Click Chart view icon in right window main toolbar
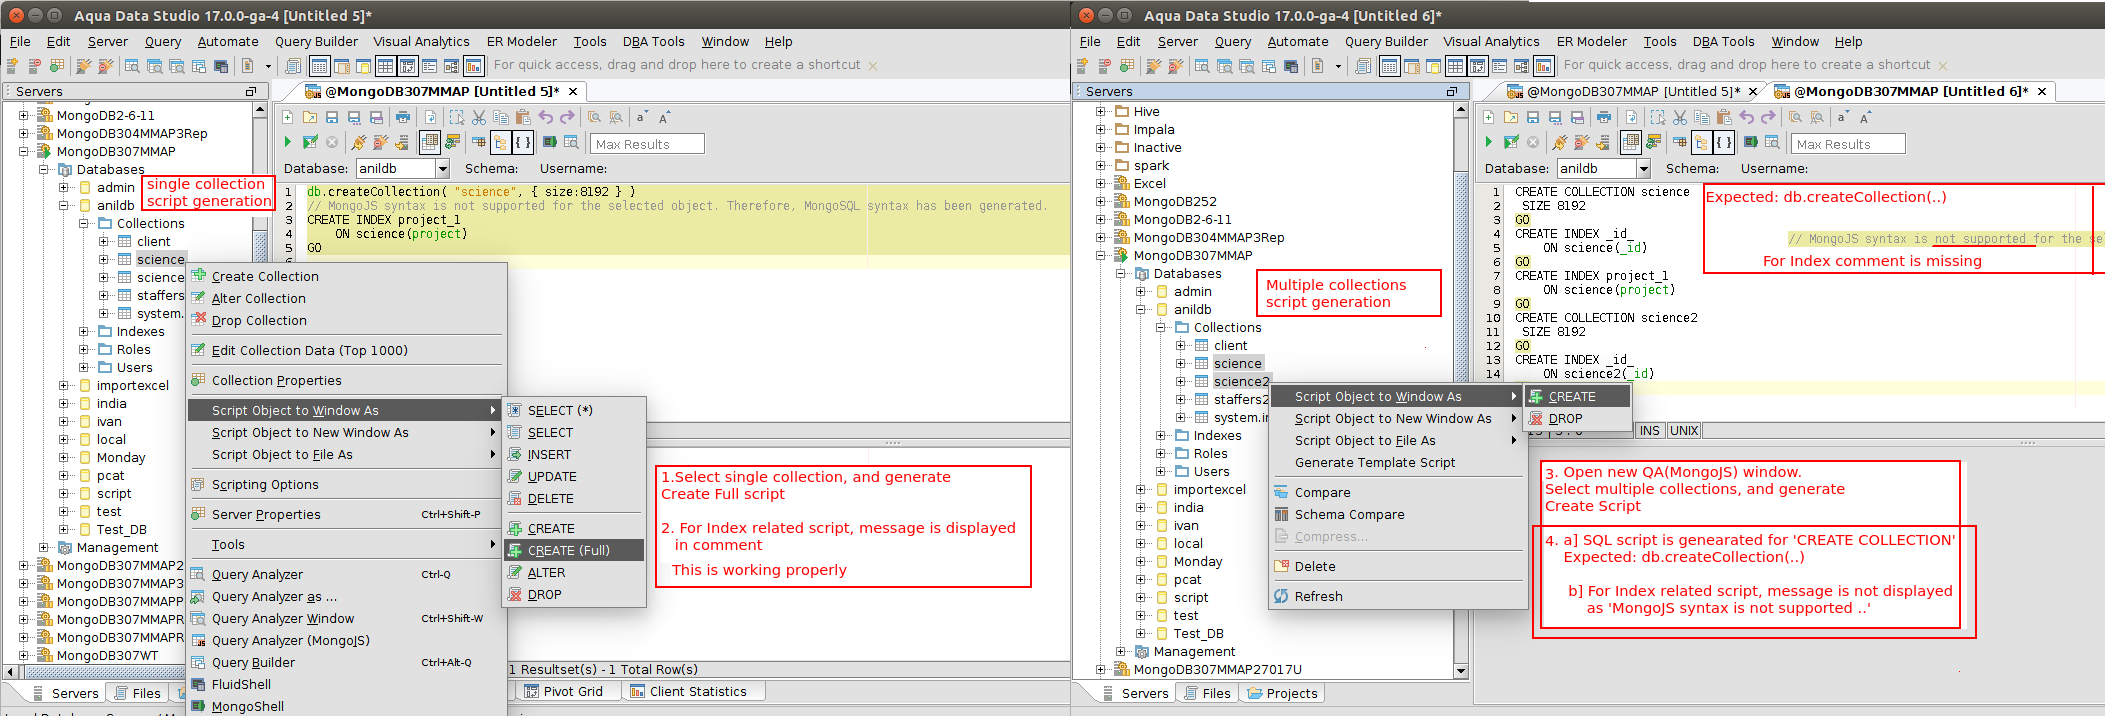The image size is (2105, 716). (1544, 66)
